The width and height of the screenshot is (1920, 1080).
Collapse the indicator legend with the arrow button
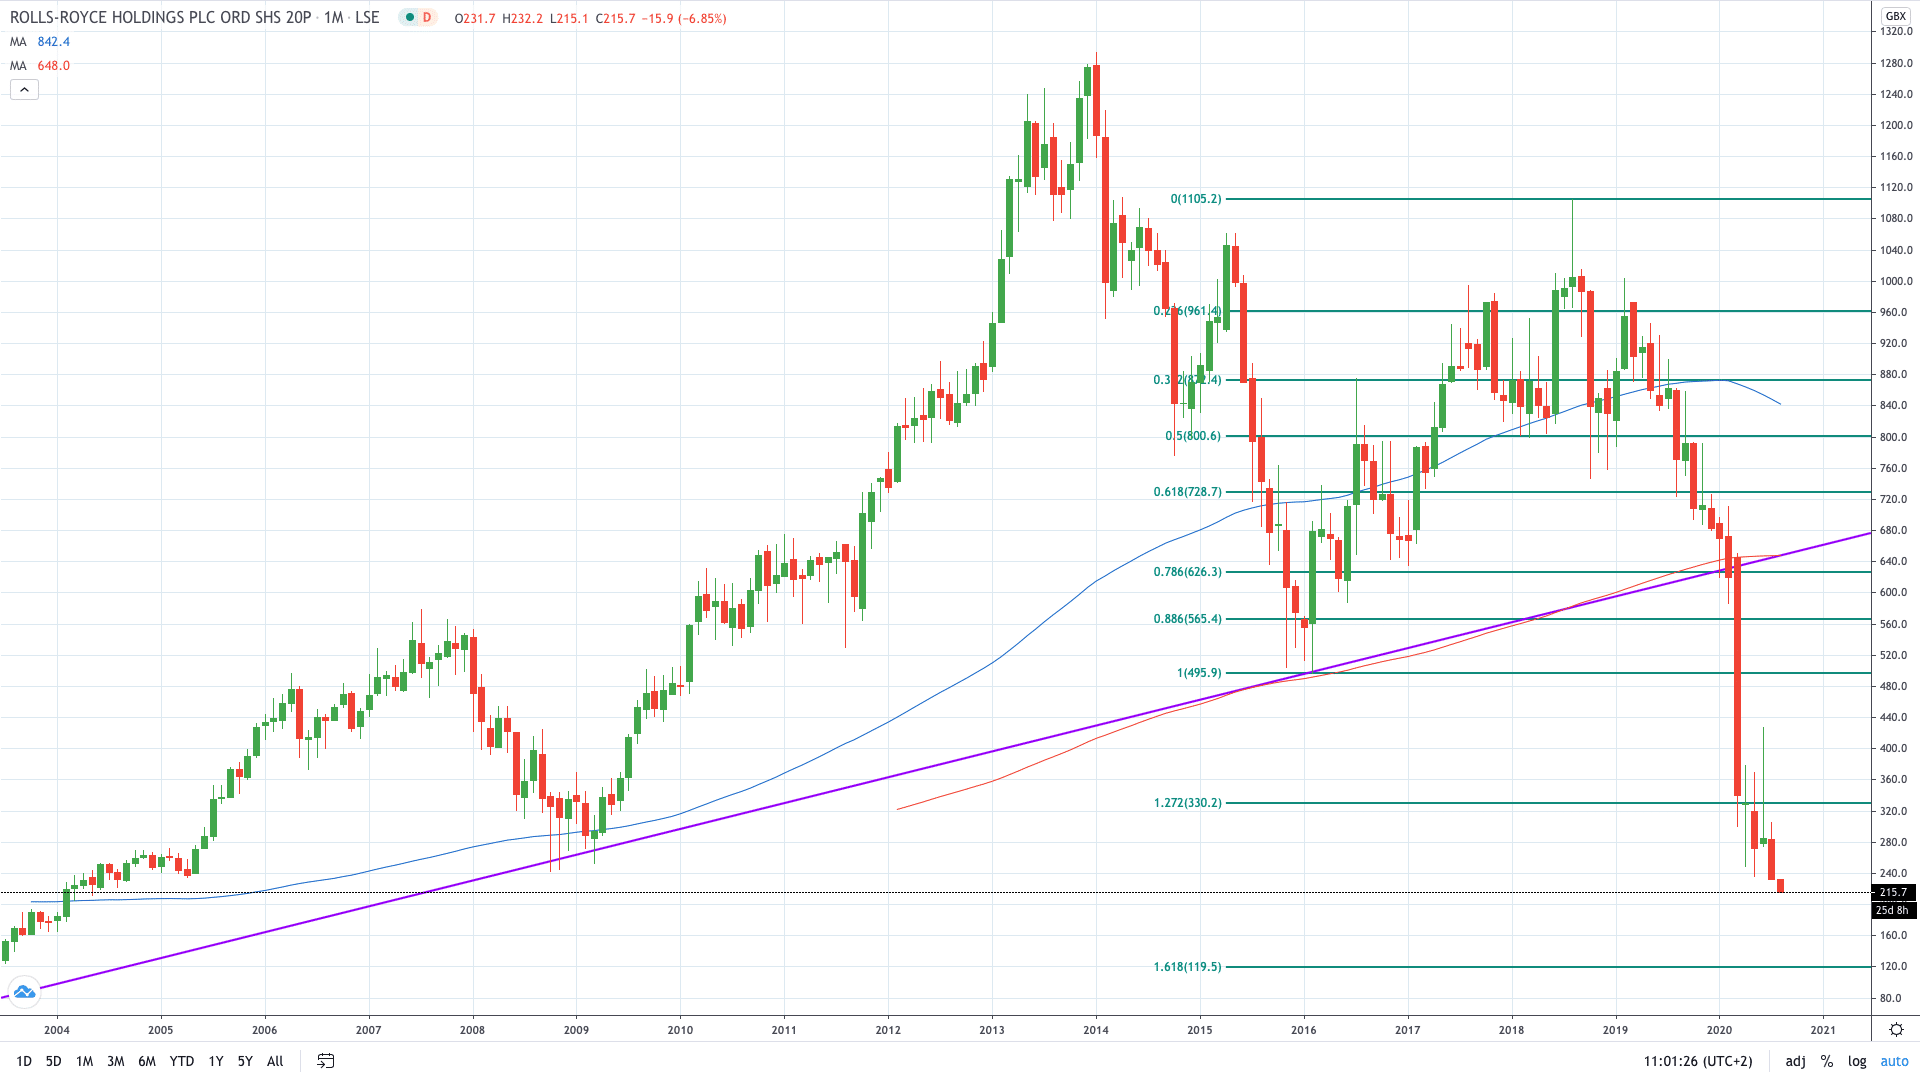coord(24,90)
